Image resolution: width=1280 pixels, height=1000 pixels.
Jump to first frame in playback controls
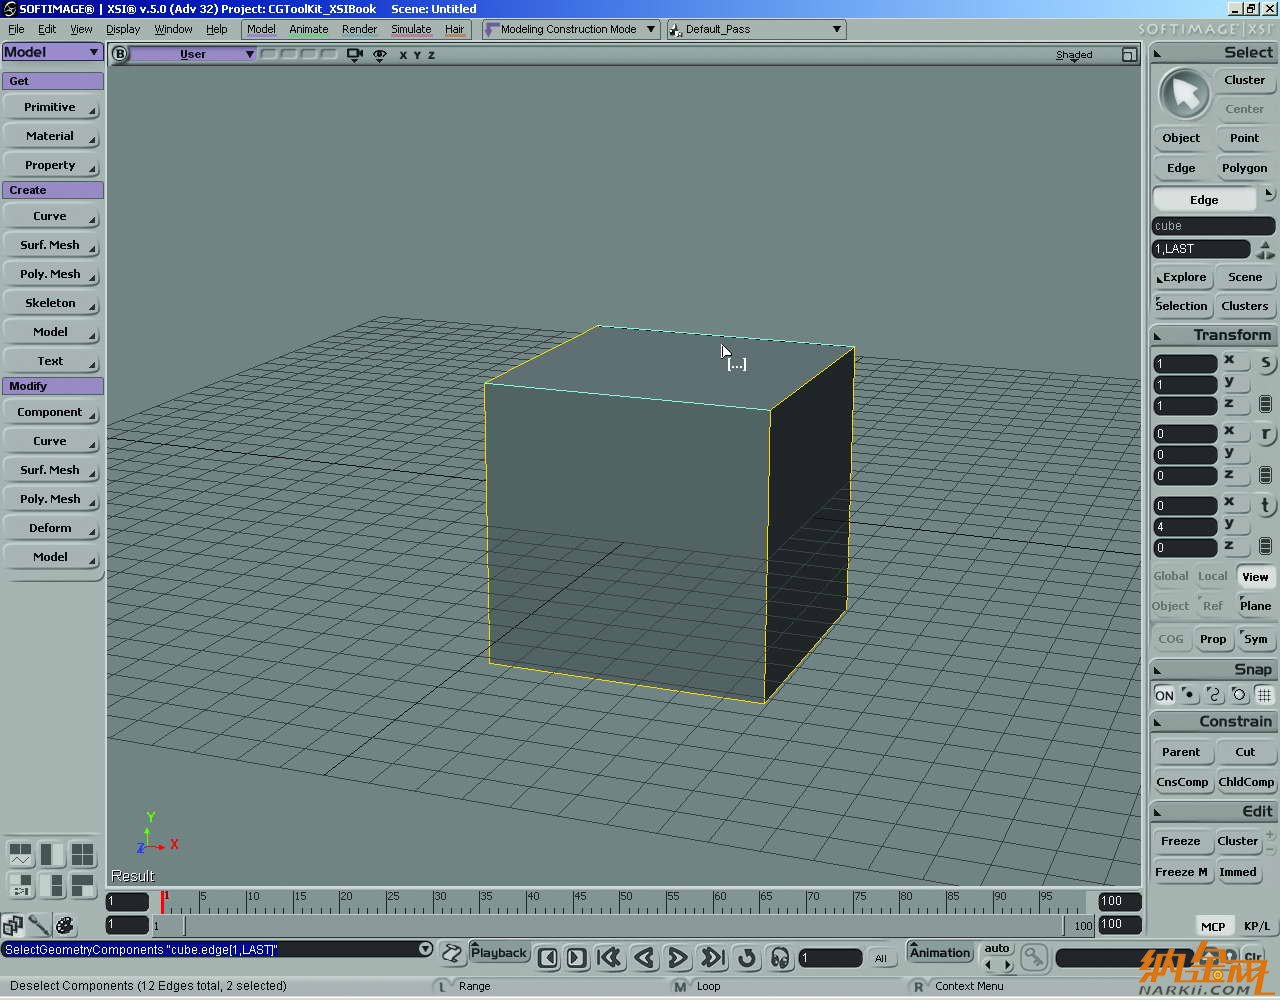pyautogui.click(x=609, y=958)
